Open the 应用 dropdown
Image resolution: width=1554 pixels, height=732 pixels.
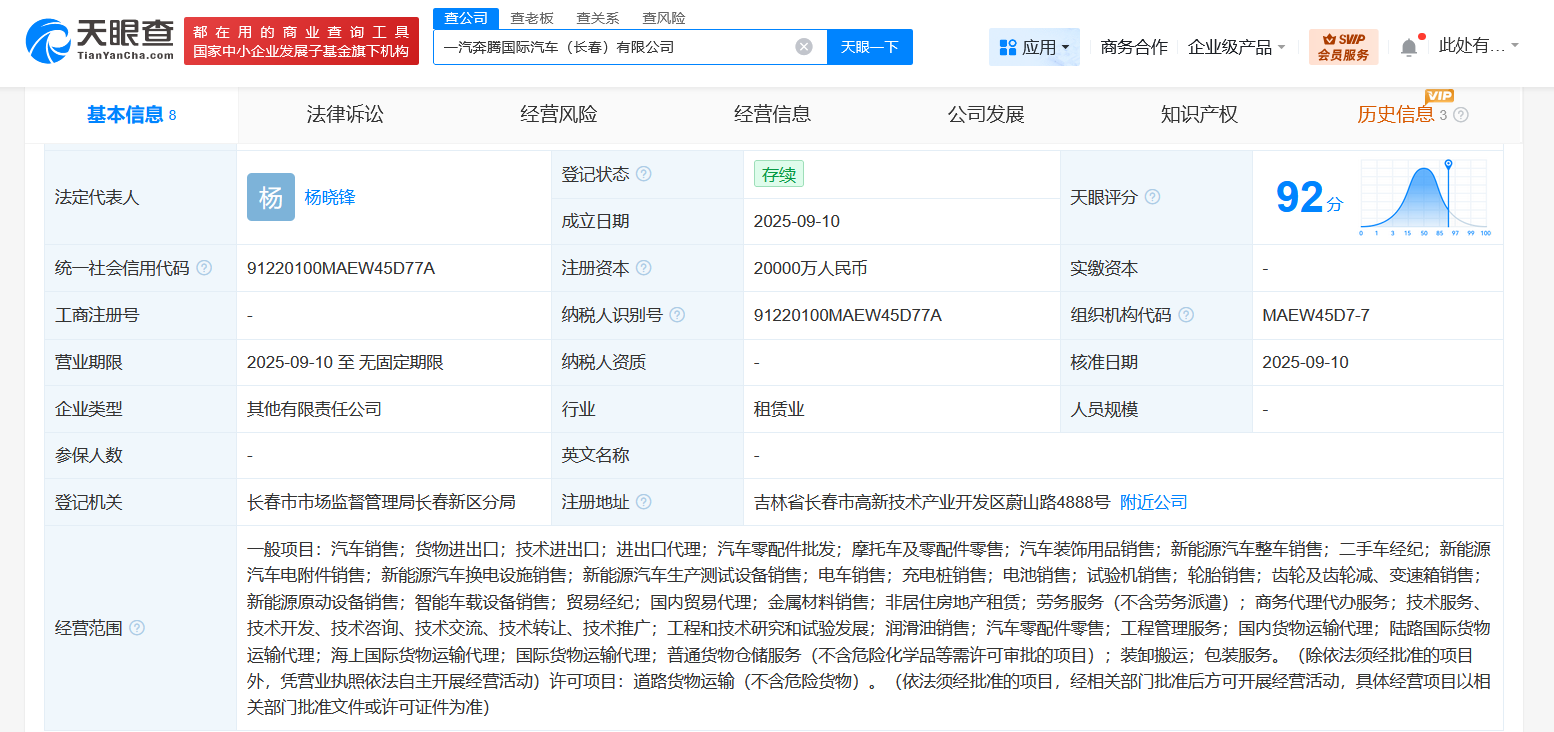1034,46
